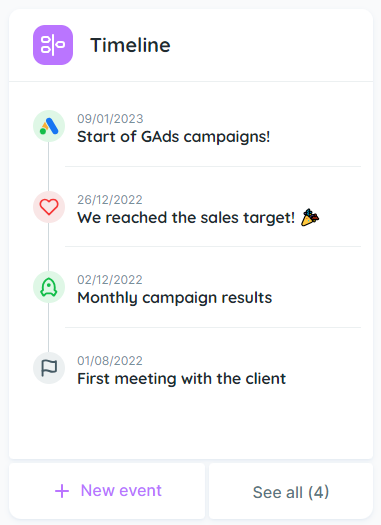381x525 pixels.
Task: Open 'Start of GAds campaigns!' event
Action: pyautogui.click(x=173, y=137)
